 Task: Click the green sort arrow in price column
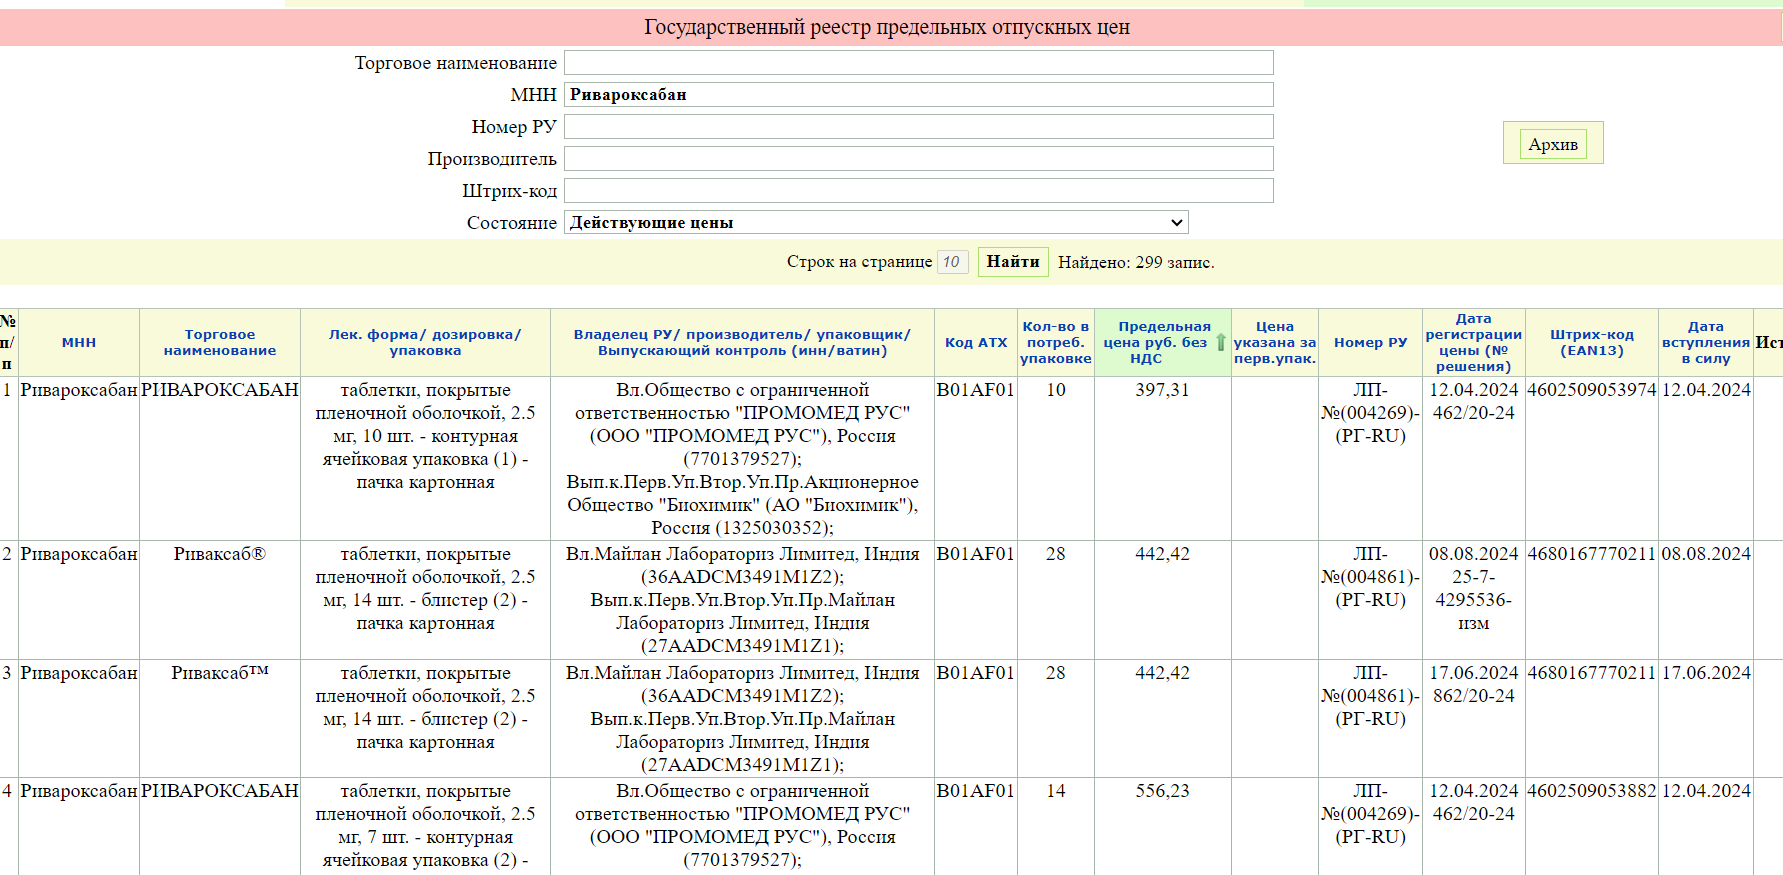click(1220, 343)
